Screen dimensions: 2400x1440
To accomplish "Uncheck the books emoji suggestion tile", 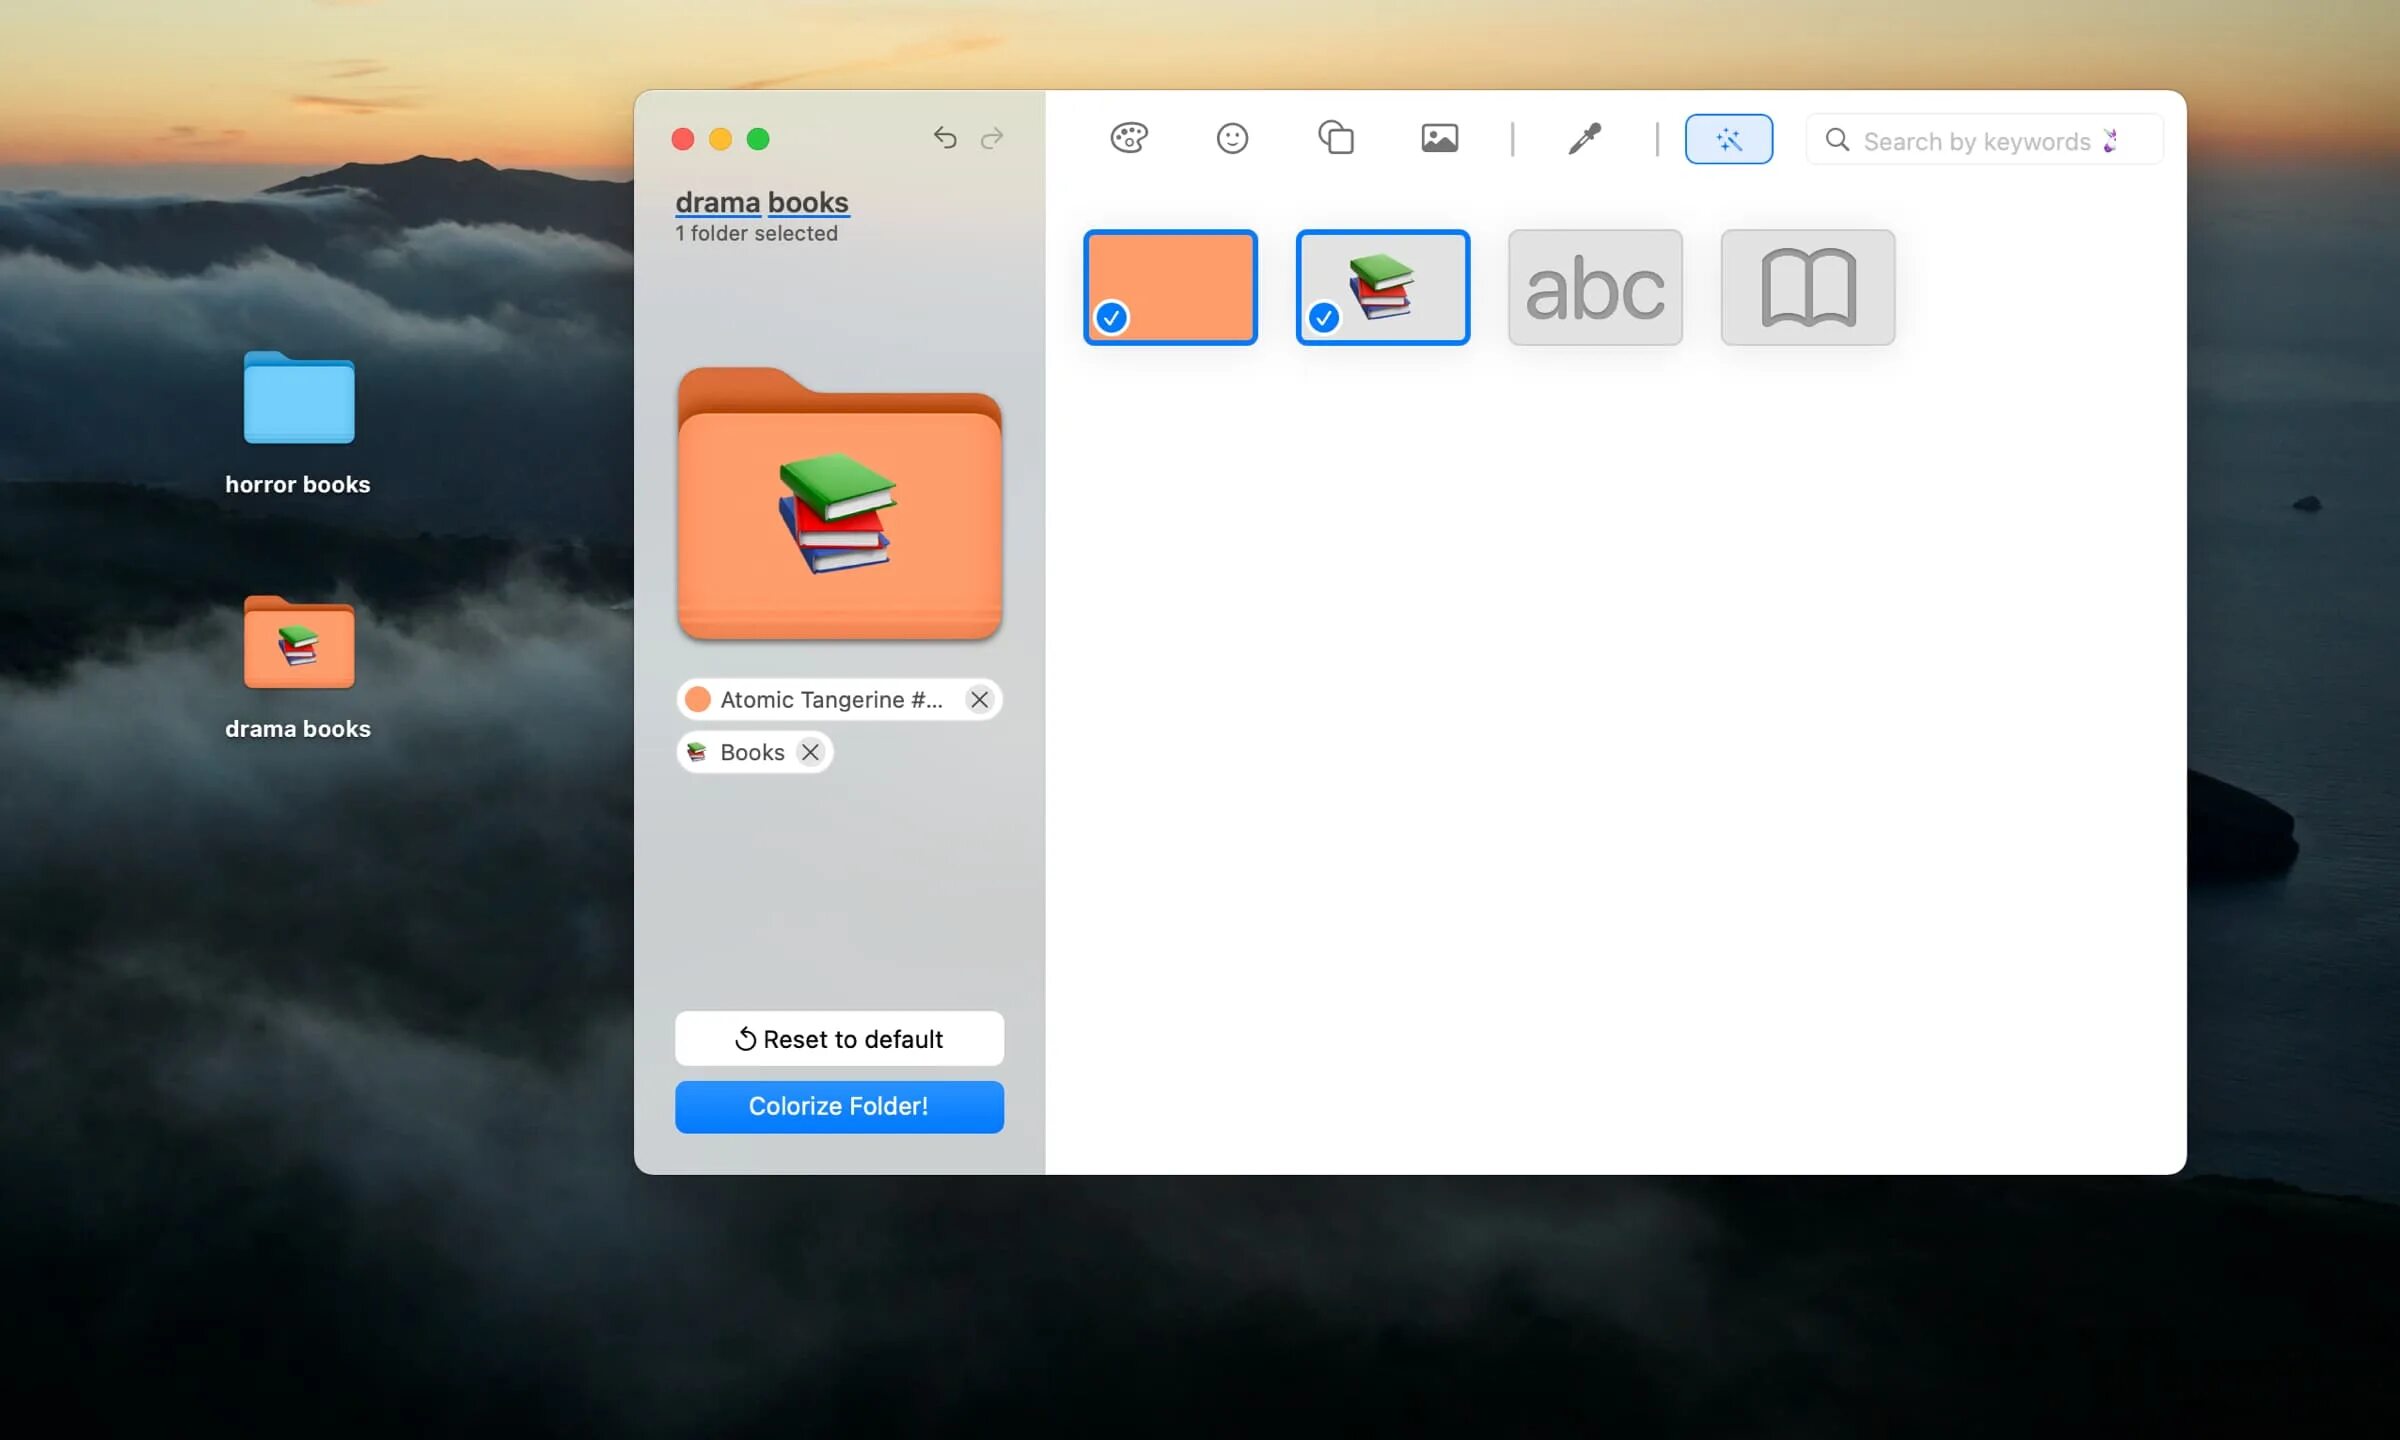I will (1382, 287).
